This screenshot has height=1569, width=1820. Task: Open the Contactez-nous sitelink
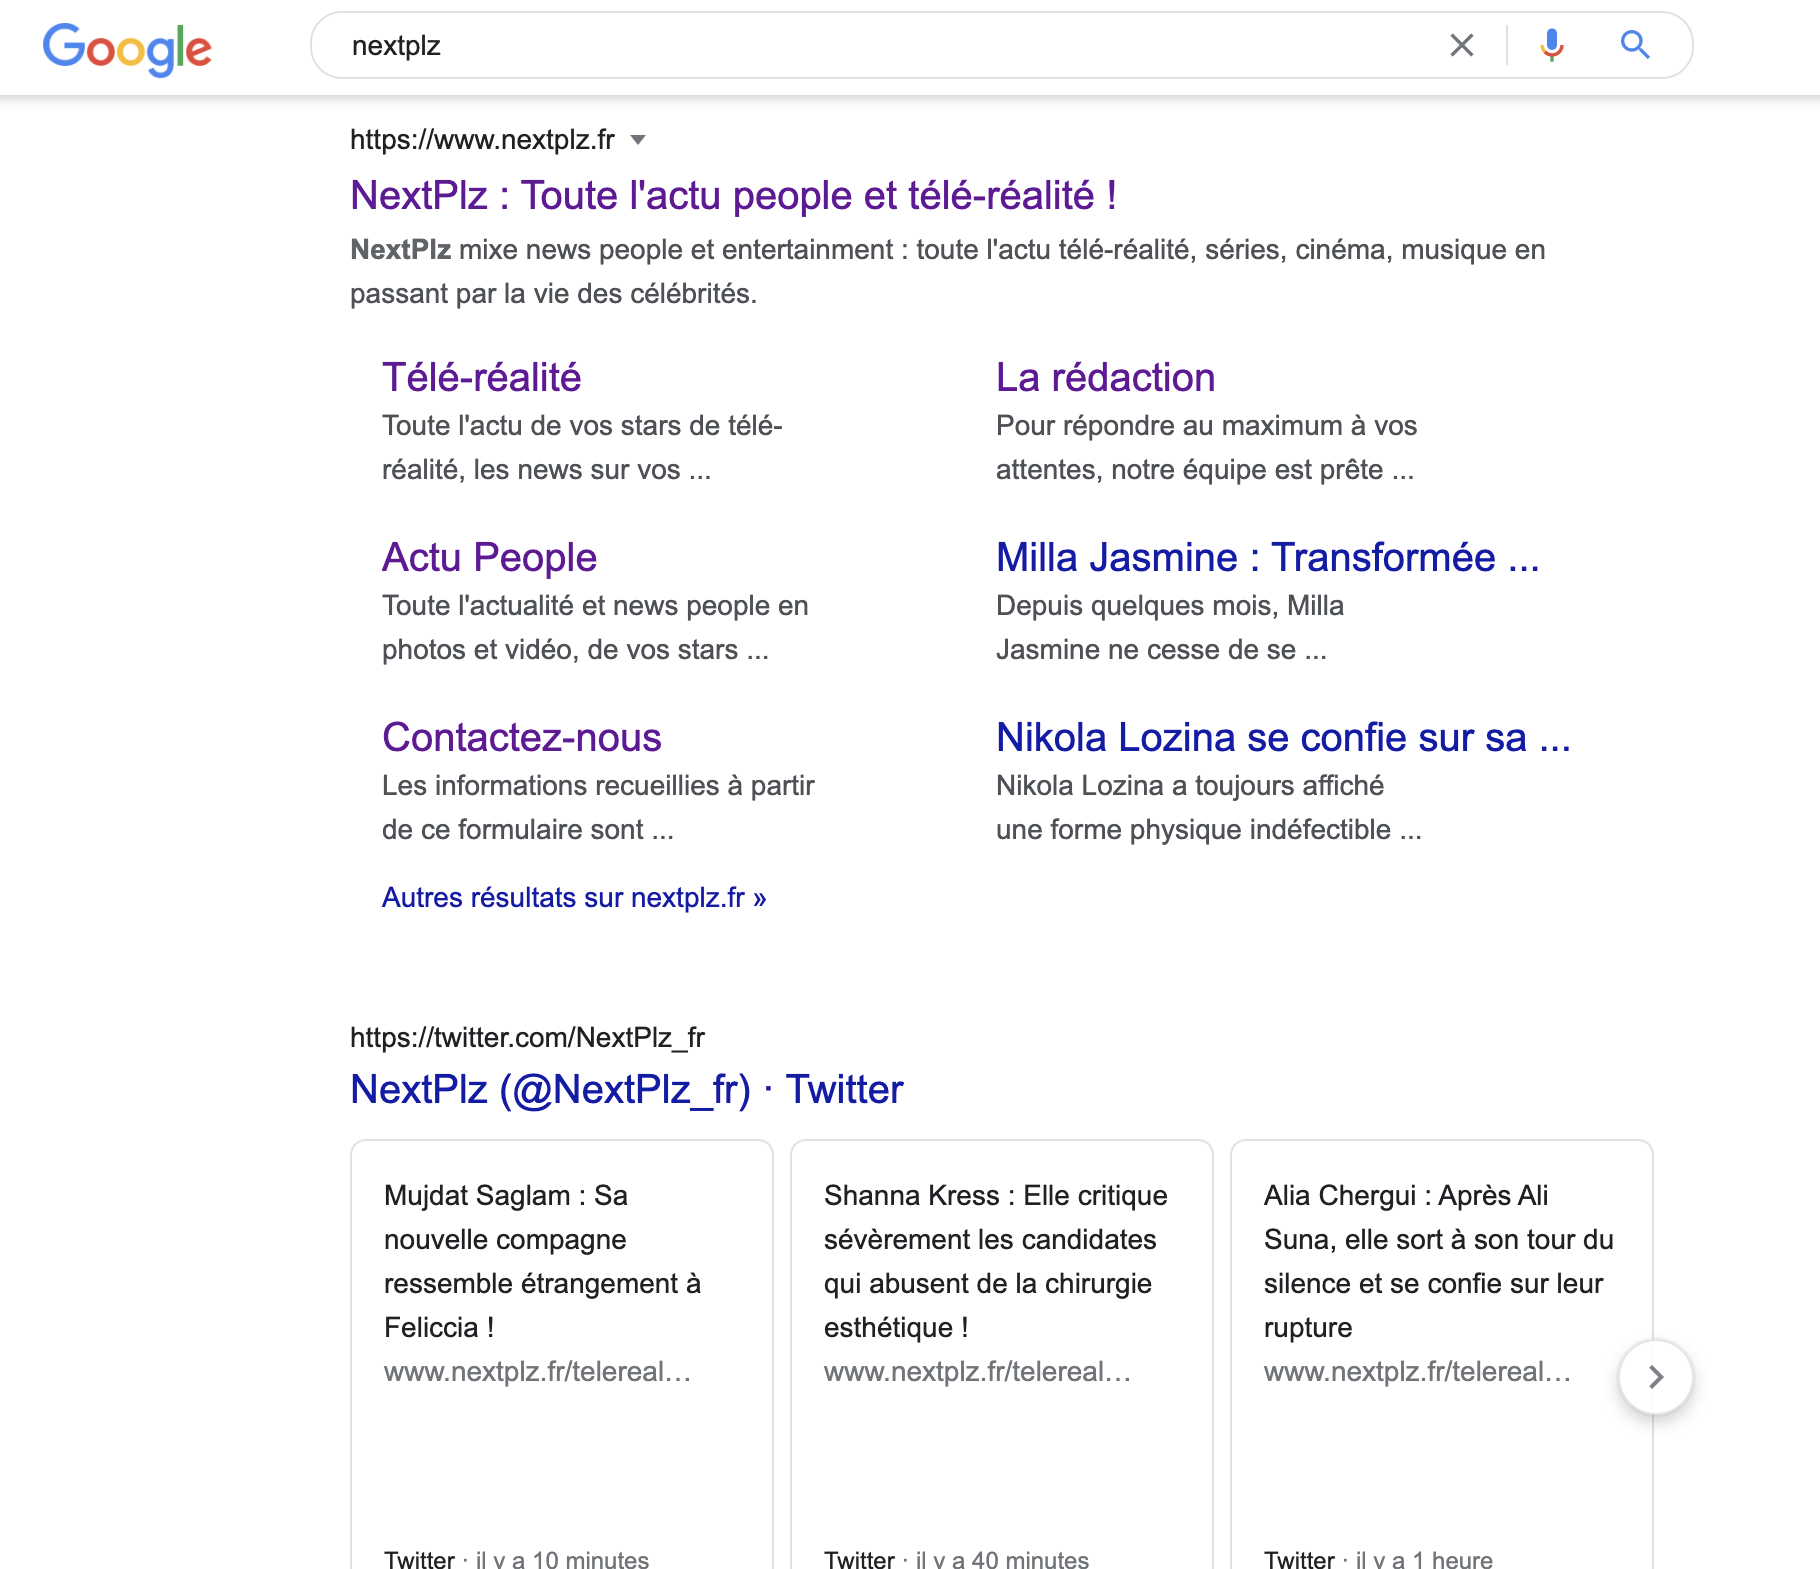pos(522,738)
